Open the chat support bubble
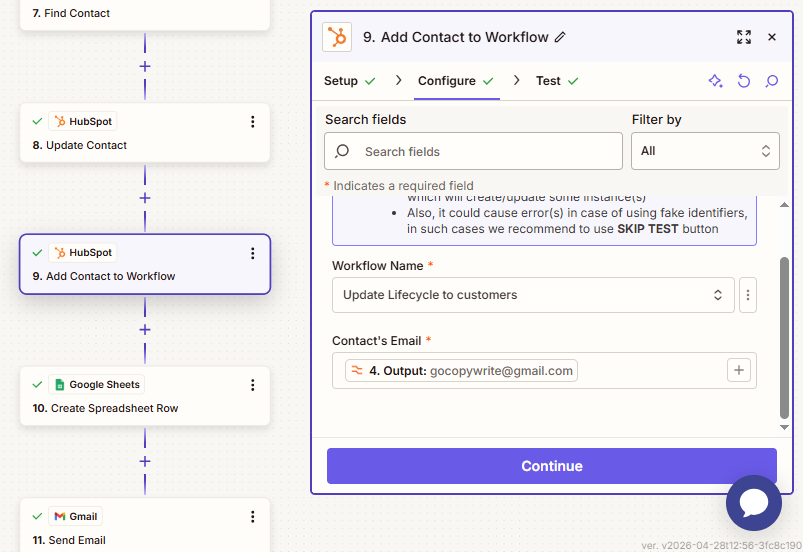Viewport: 803px width, 552px height. (754, 503)
